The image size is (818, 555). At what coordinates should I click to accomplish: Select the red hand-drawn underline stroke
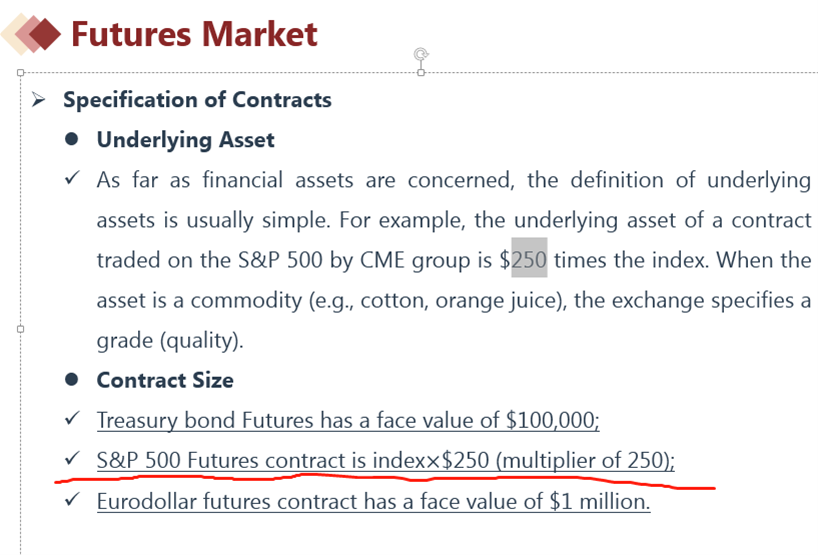pyautogui.click(x=385, y=481)
